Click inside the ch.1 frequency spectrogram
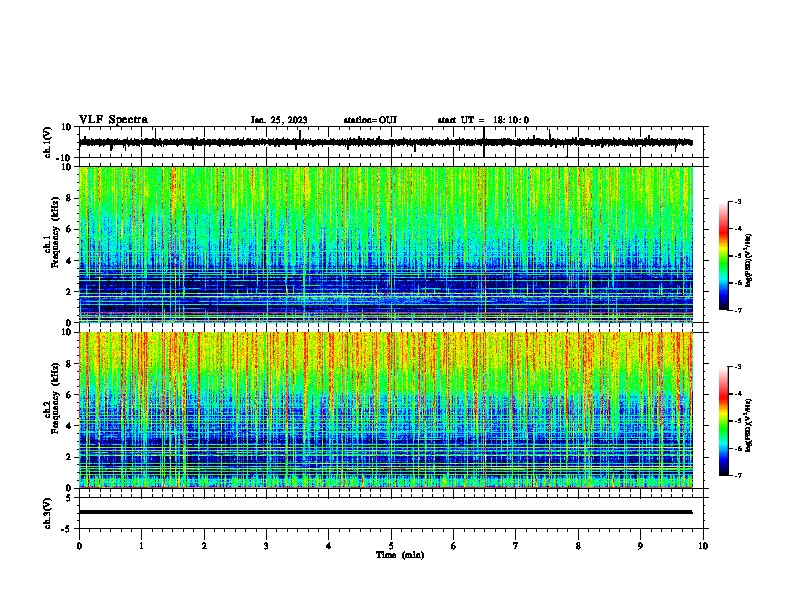792x612 pixels. (x=386, y=244)
